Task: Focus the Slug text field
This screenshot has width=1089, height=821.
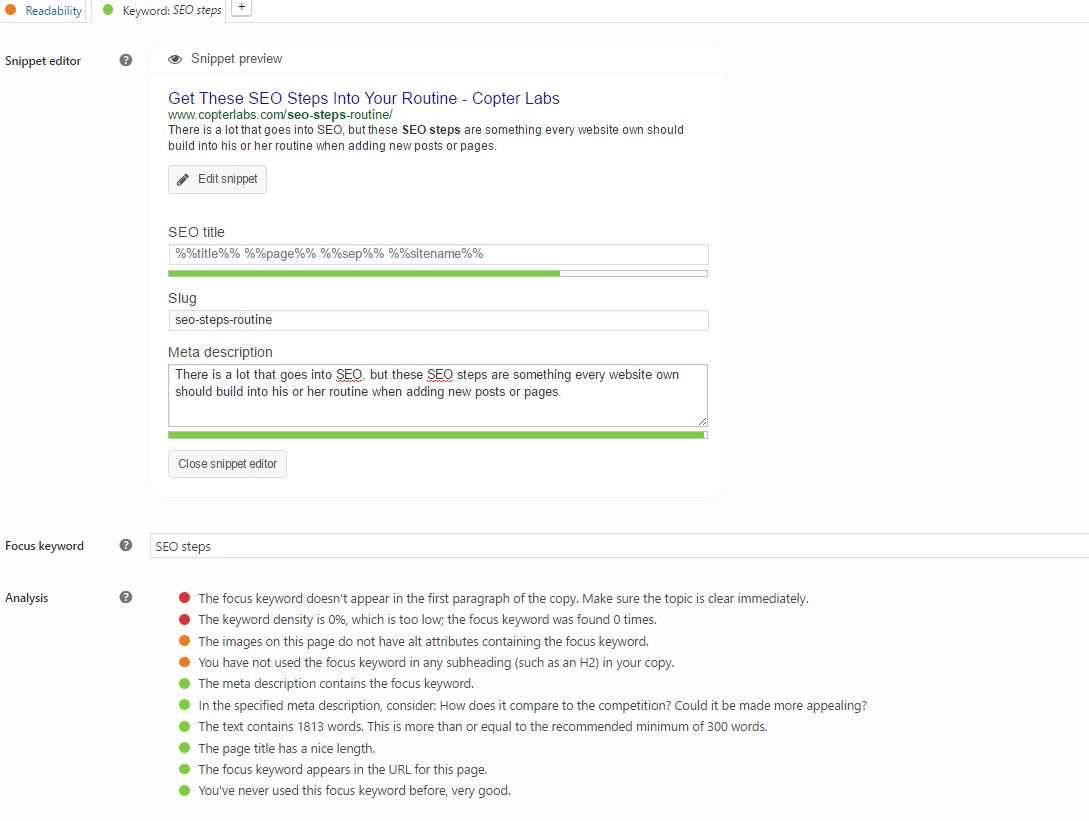Action: click(438, 320)
